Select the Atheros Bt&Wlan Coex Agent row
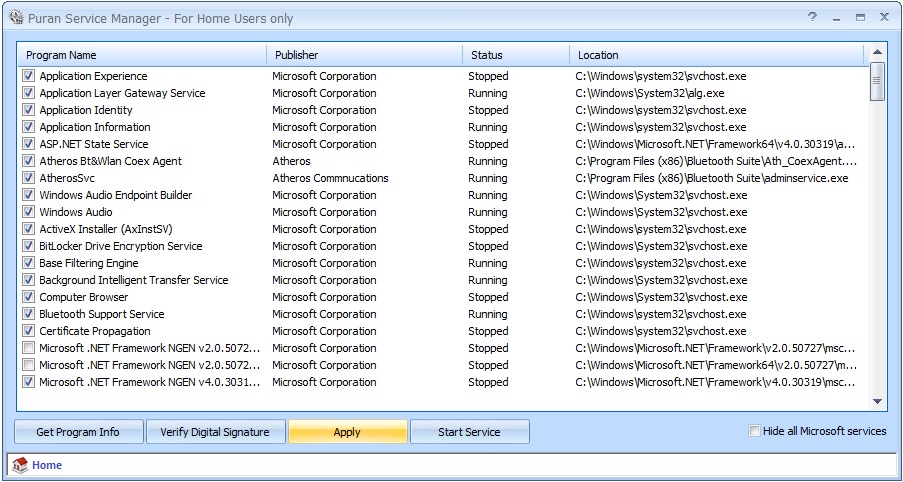This screenshot has height=482, width=903. coord(443,161)
